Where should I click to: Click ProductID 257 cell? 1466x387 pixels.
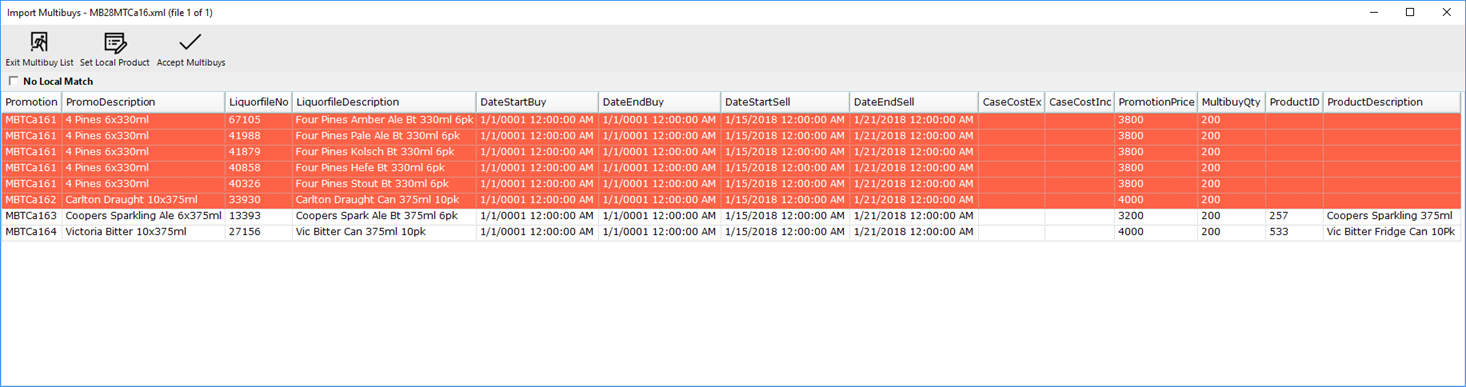pyautogui.click(x=1294, y=216)
